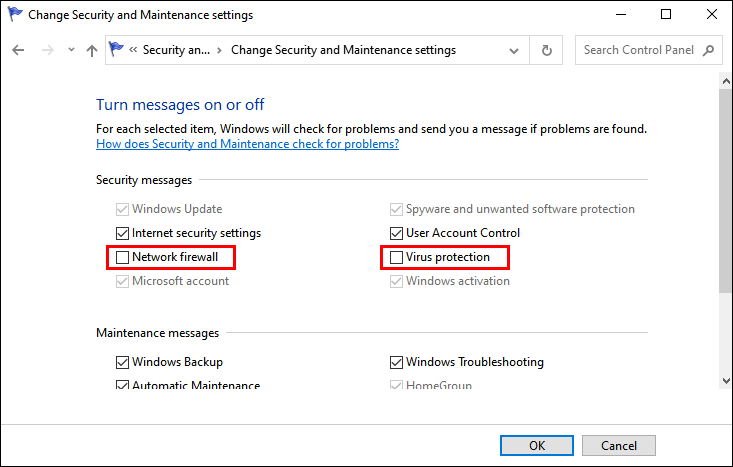The image size is (733, 467).
Task: Enable the Virus protection checkbox
Action: pos(397,257)
